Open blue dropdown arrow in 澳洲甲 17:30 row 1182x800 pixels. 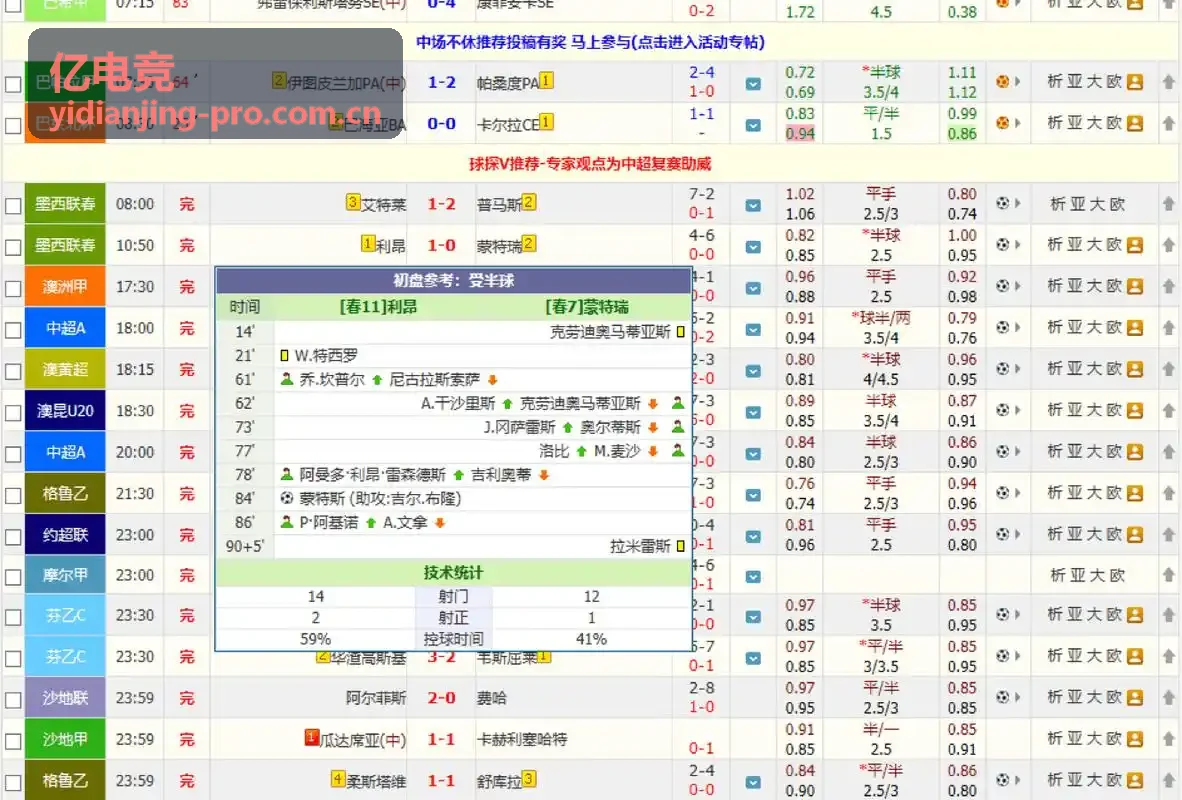752,288
